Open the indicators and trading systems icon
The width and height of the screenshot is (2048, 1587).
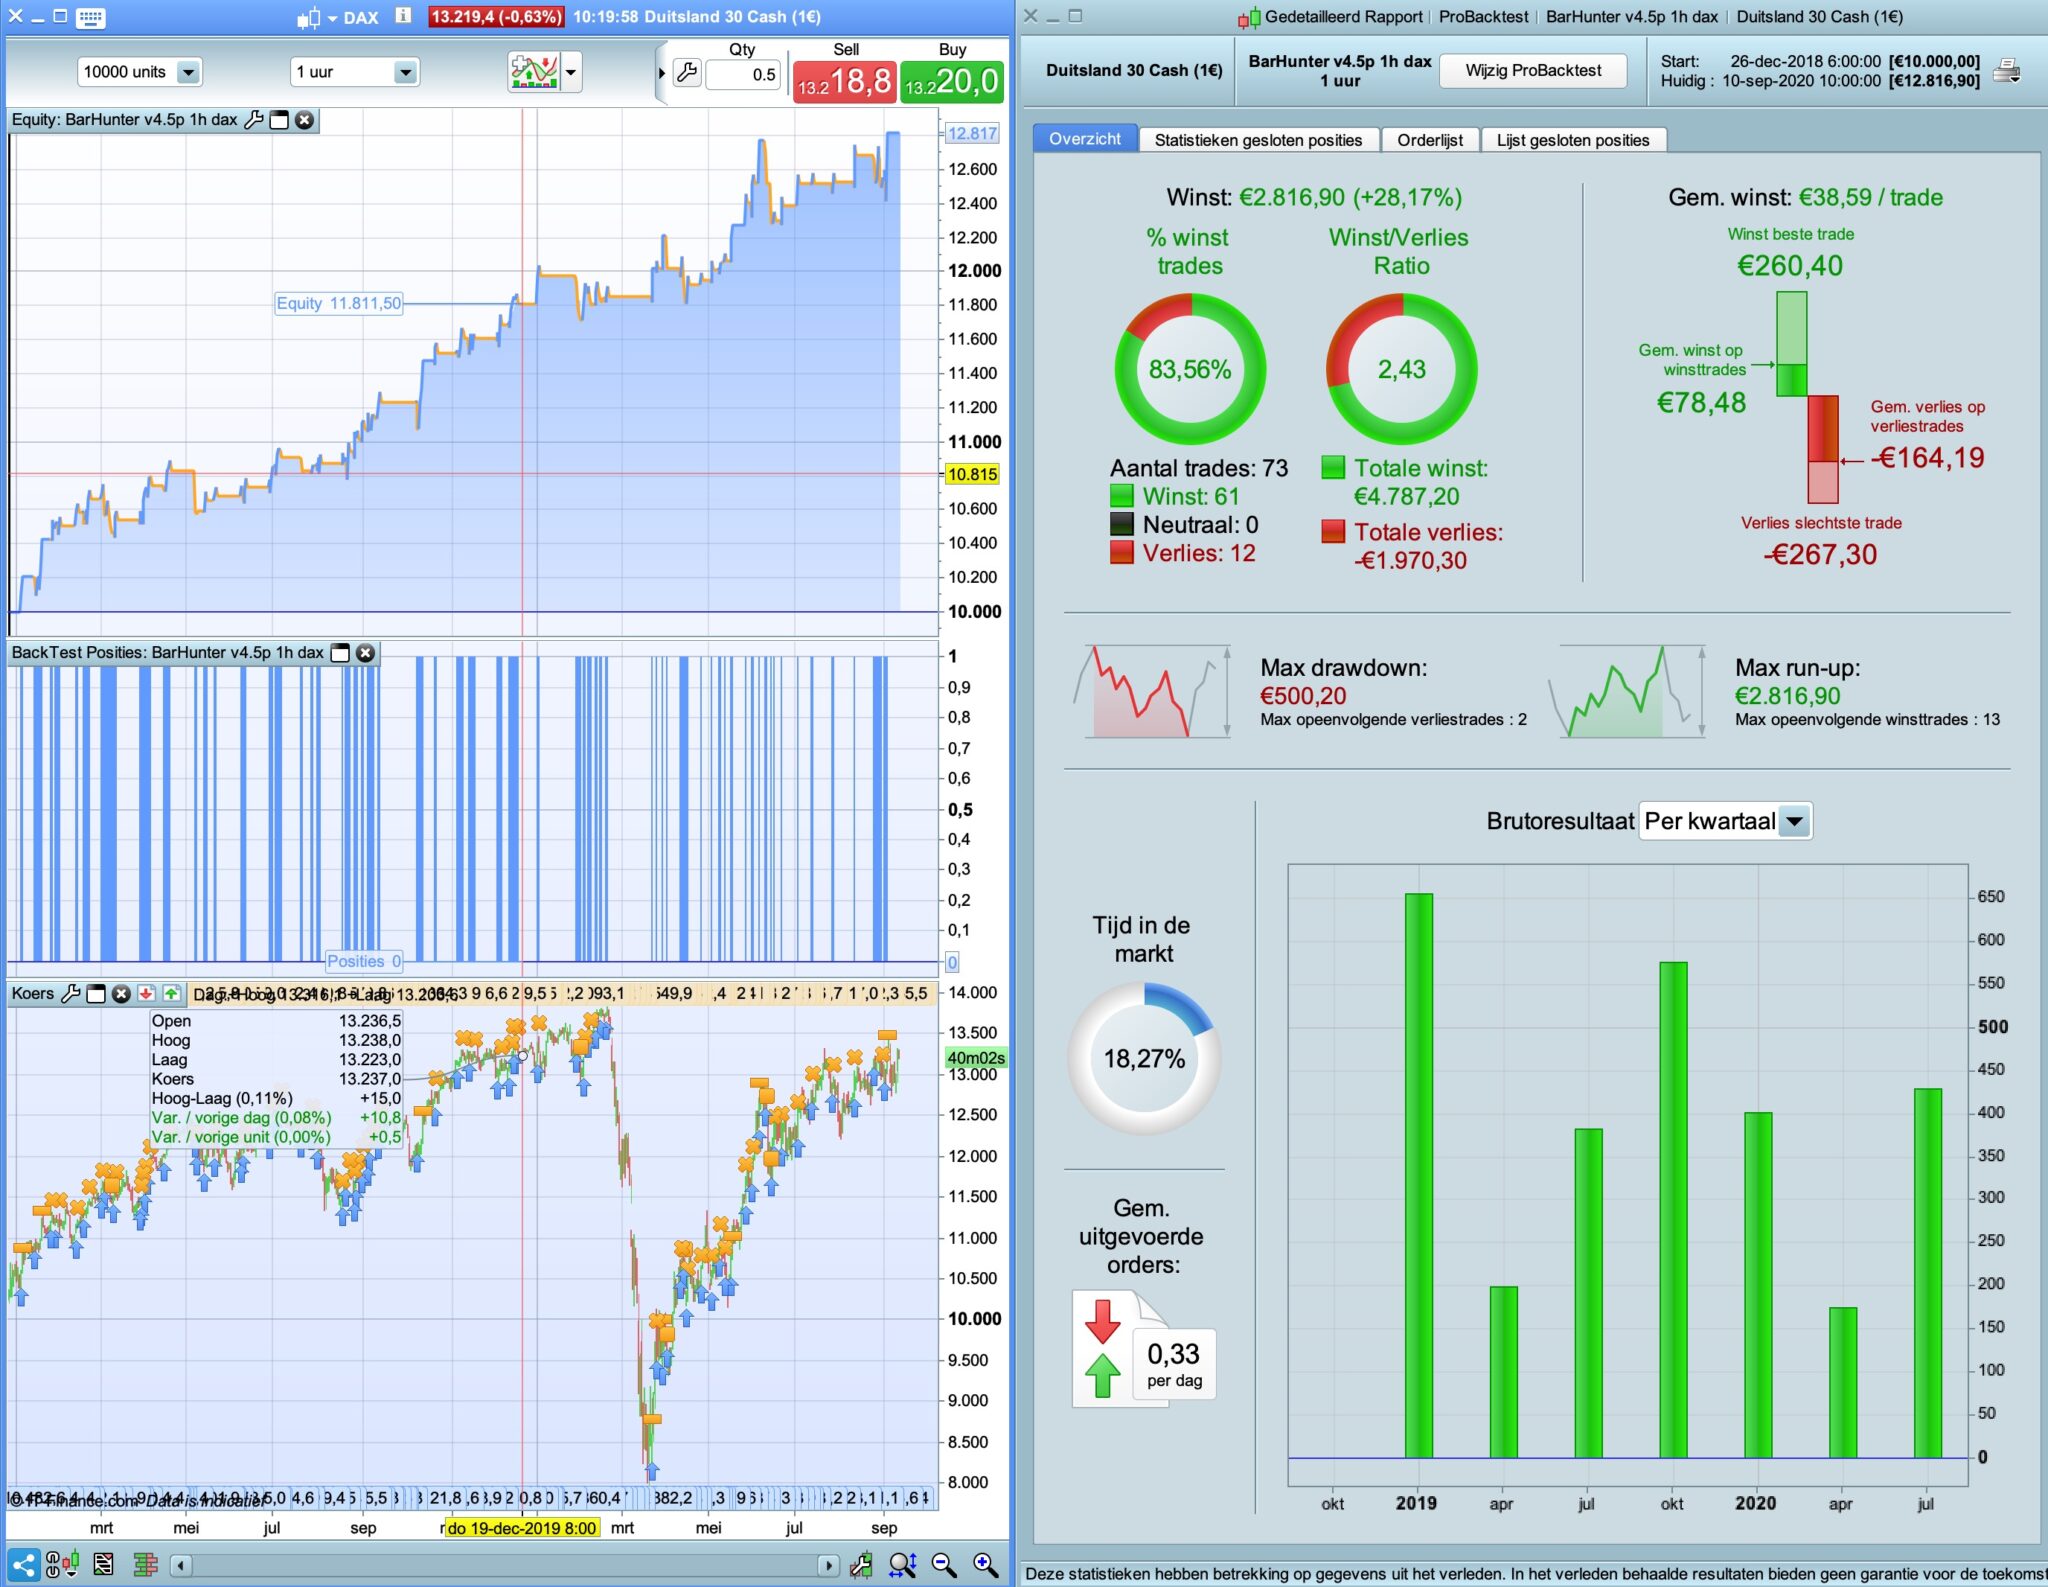tap(534, 72)
